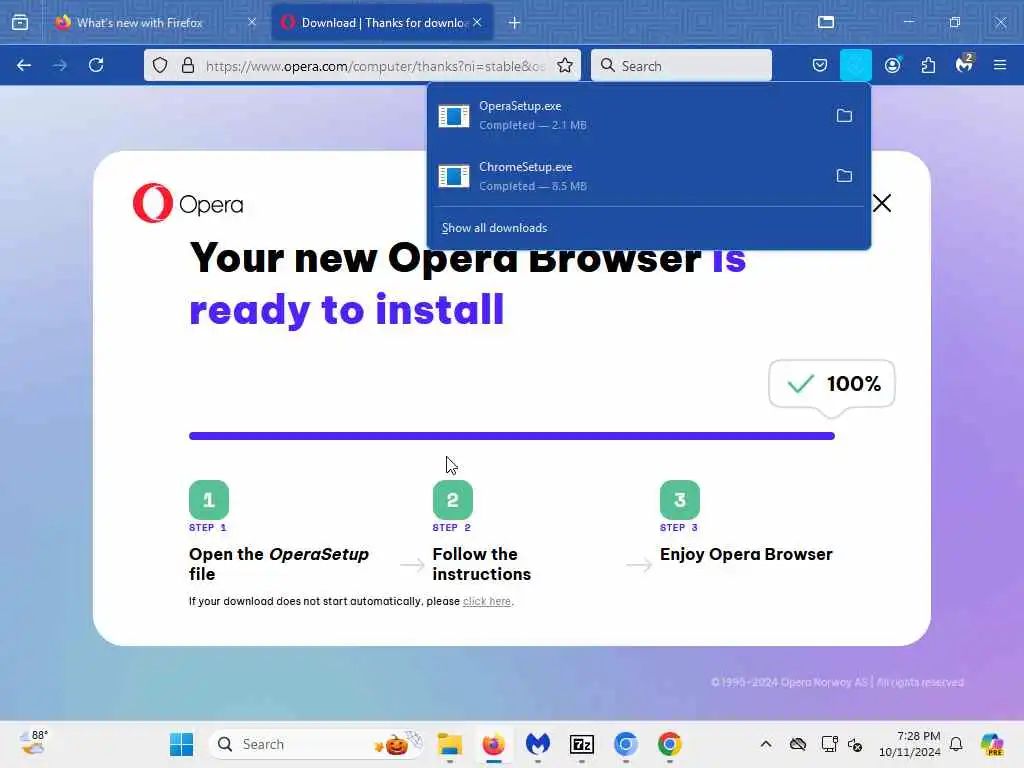The height and width of the screenshot is (768, 1024).
Task: Click 'Follow the instructions' text
Action: [482, 564]
